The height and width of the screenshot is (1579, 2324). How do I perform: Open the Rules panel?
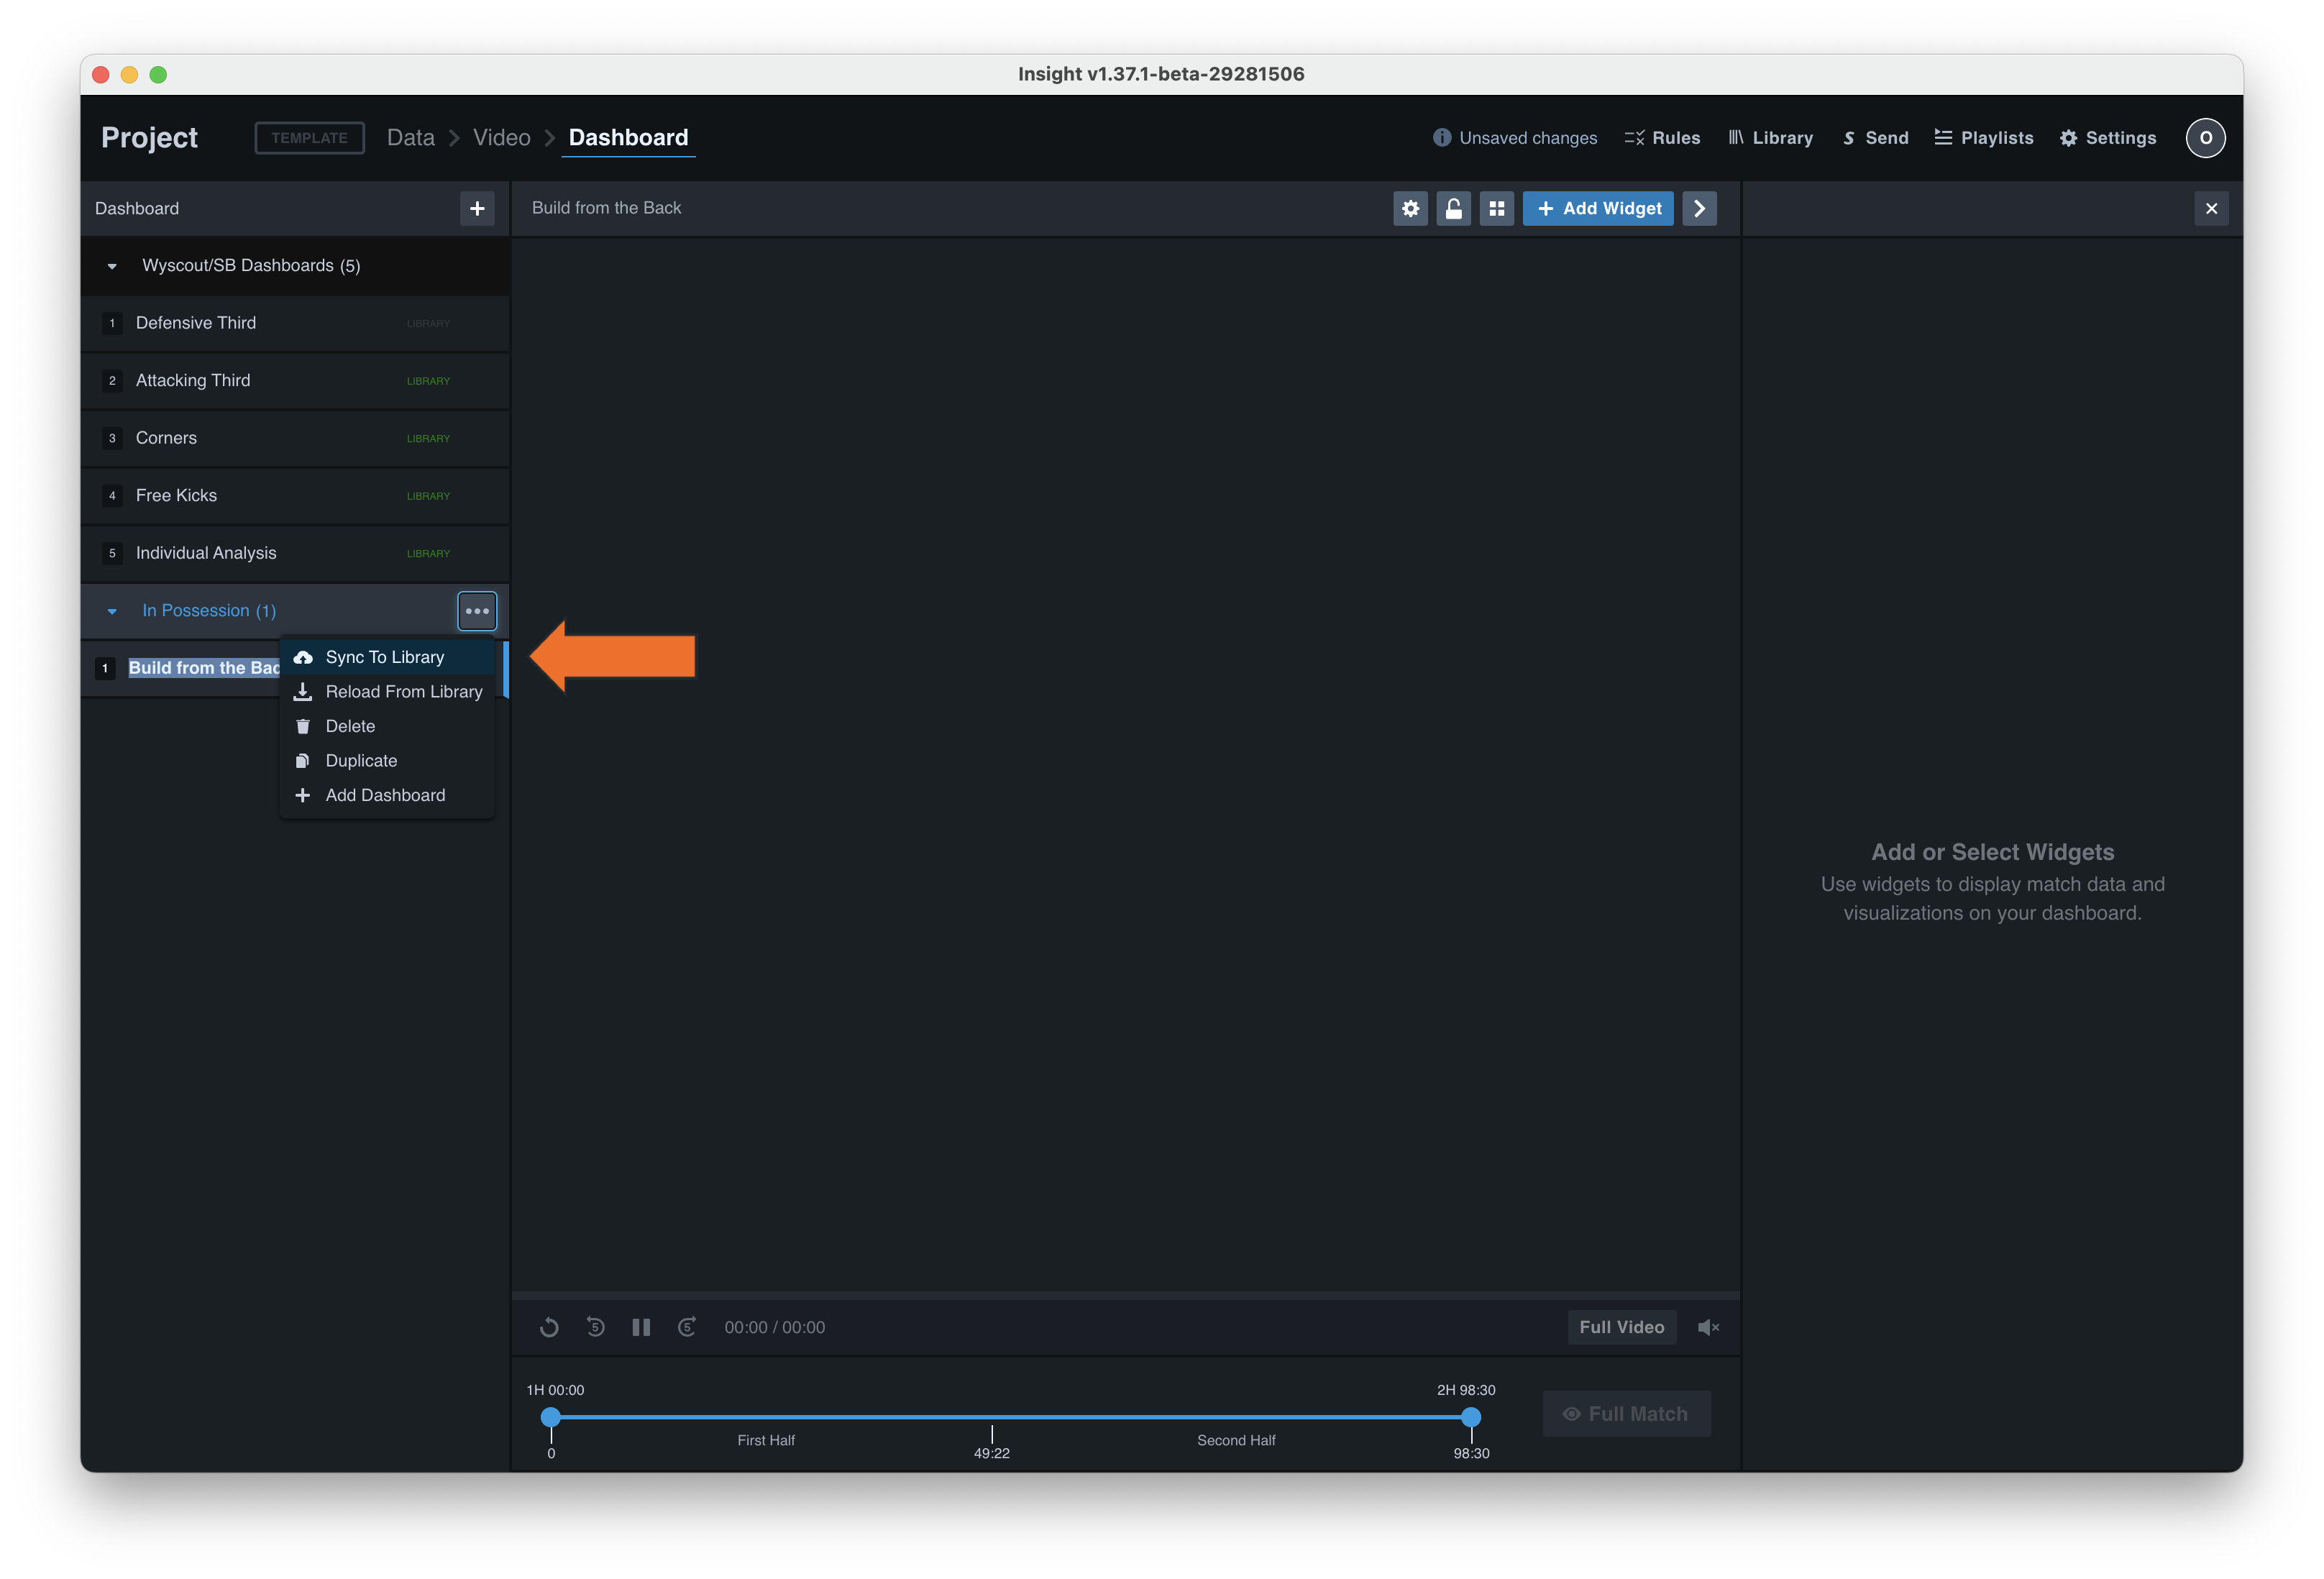click(x=1662, y=138)
